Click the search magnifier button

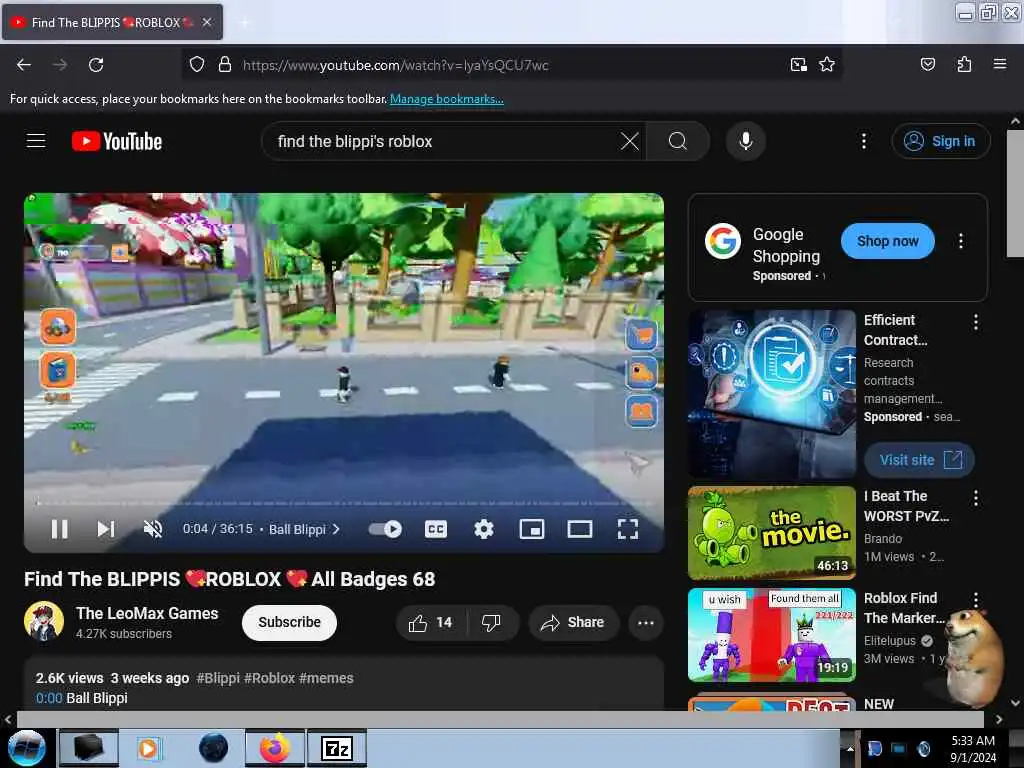tap(678, 141)
